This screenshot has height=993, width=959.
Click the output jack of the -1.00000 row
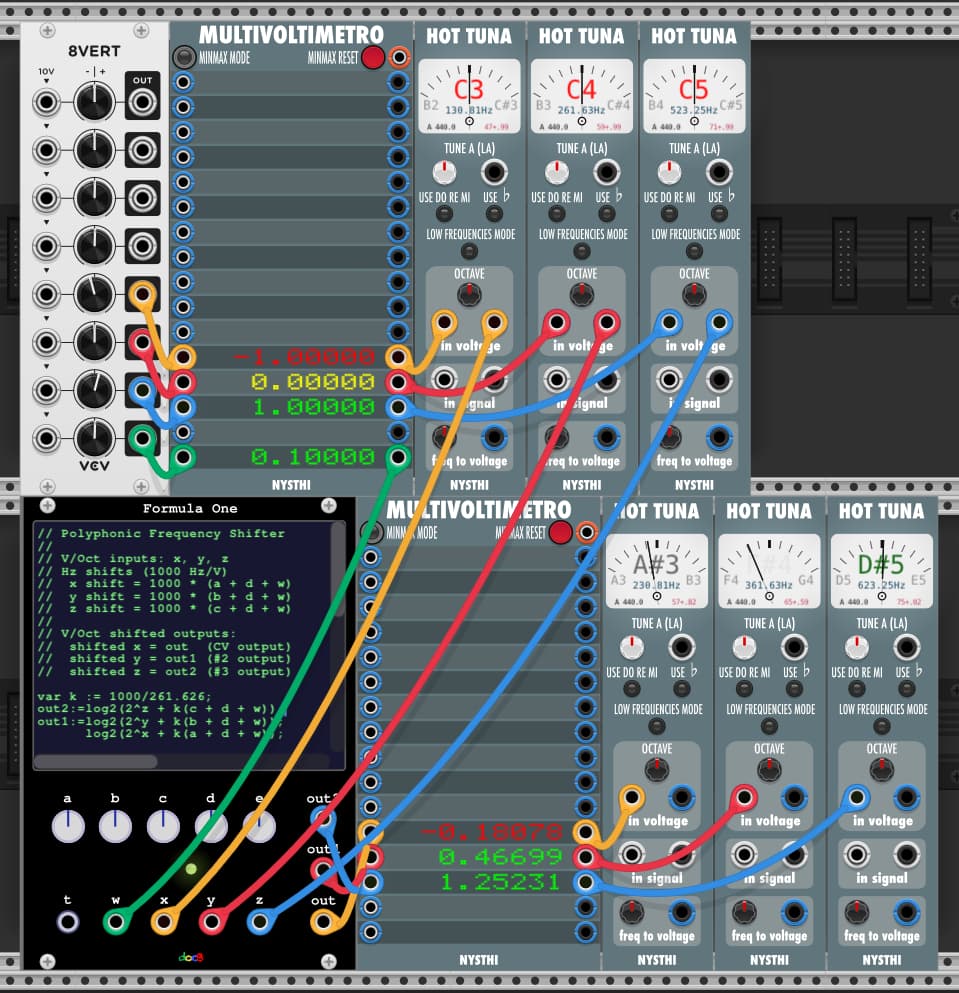[398, 357]
